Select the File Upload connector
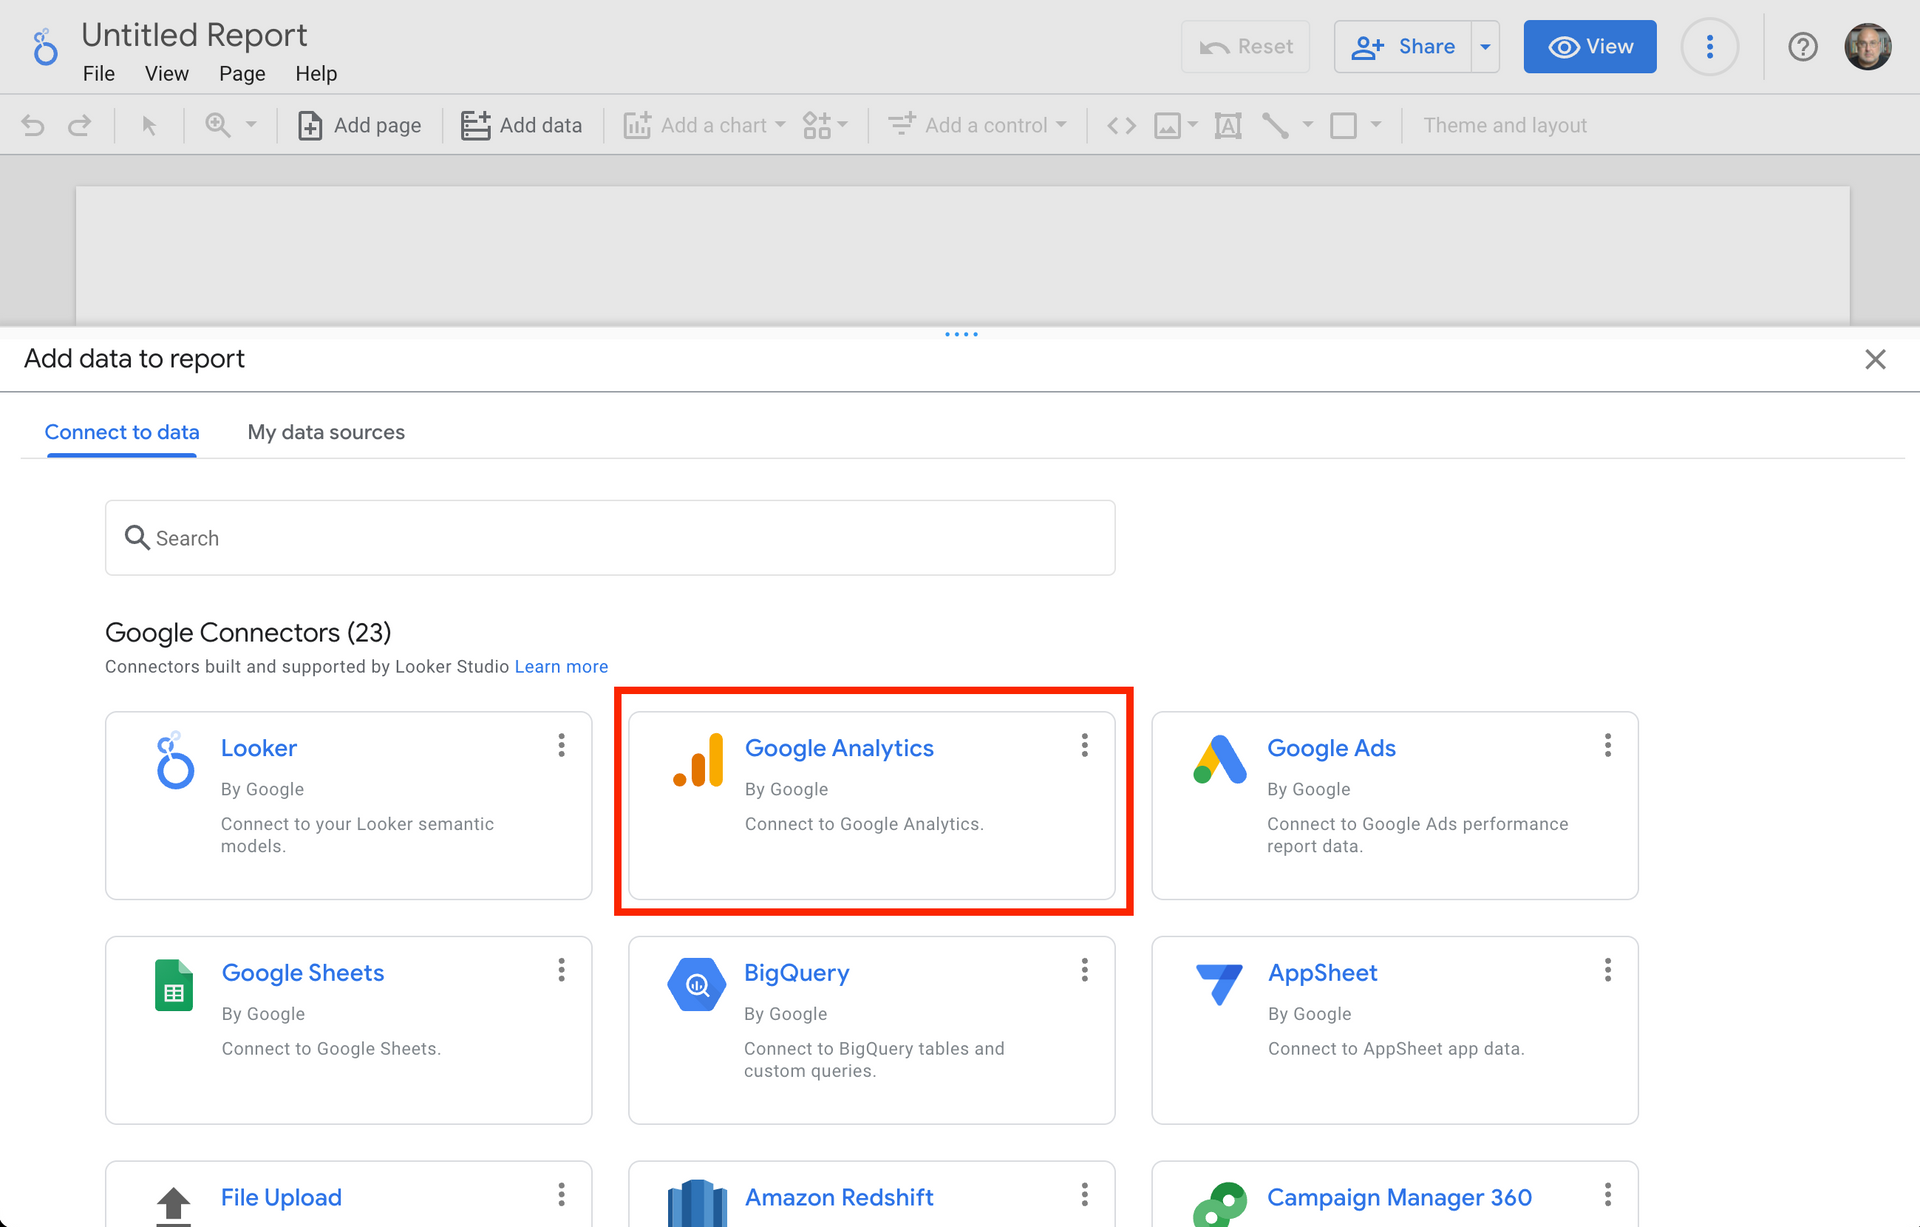1920x1227 pixels. click(x=349, y=1194)
